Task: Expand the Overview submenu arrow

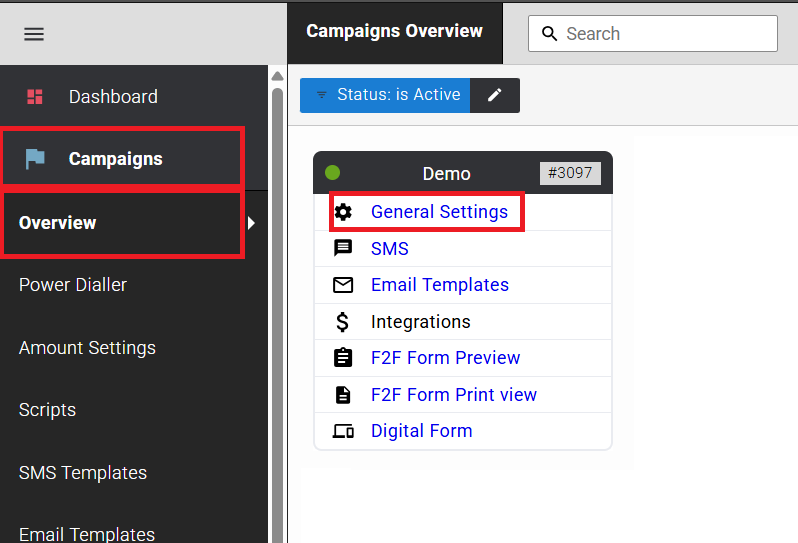Action: point(252,223)
